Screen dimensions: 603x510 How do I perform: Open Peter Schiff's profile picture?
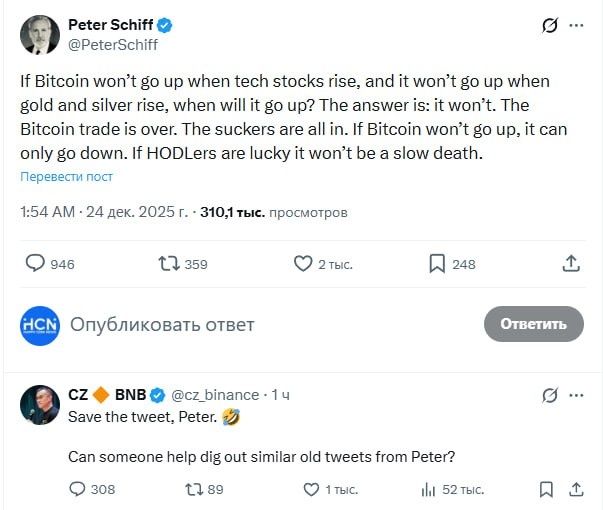[x=40, y=34]
